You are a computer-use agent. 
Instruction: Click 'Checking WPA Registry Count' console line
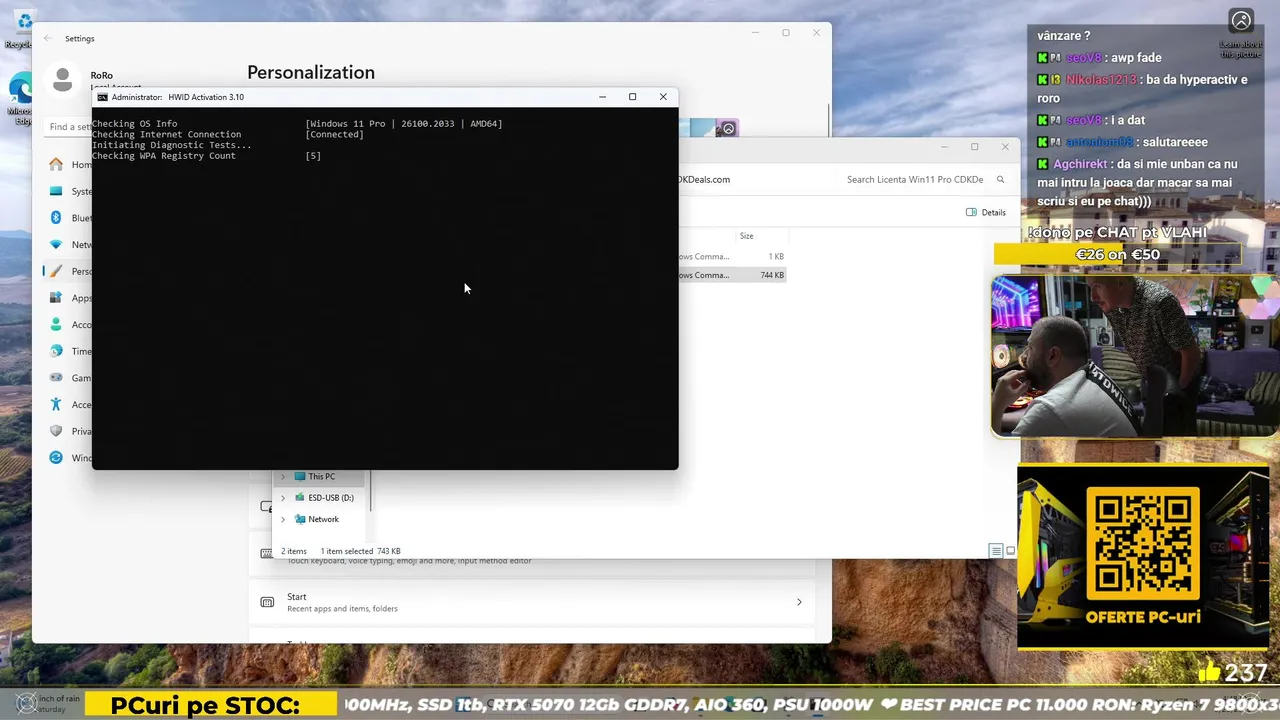[x=164, y=156]
